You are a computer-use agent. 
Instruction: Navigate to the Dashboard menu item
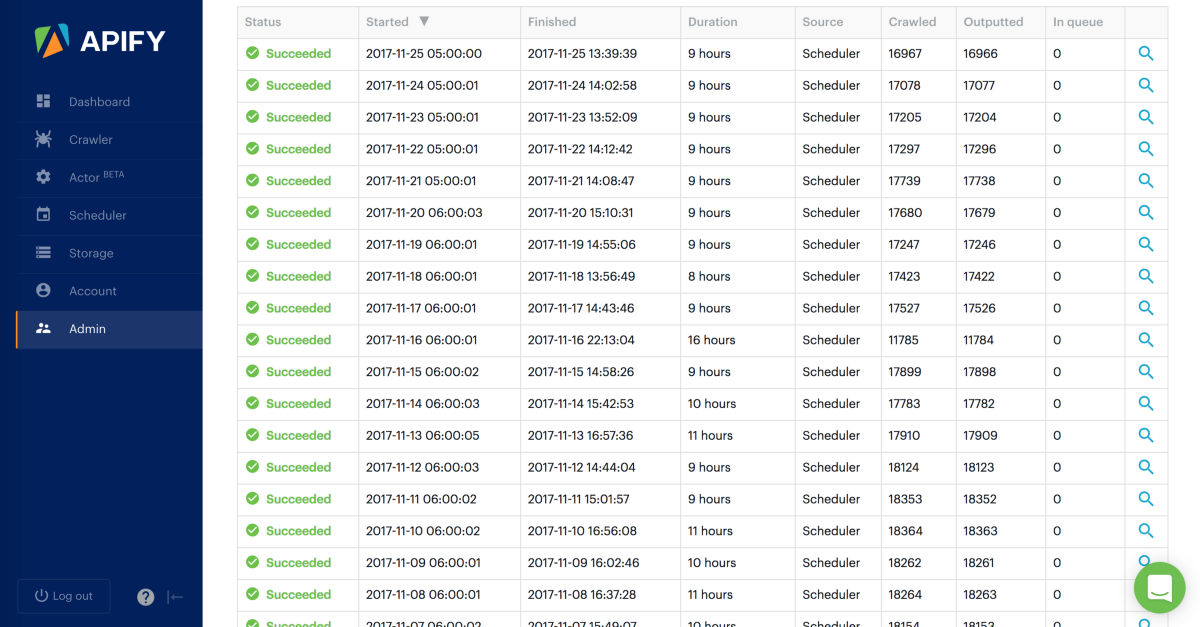99,101
